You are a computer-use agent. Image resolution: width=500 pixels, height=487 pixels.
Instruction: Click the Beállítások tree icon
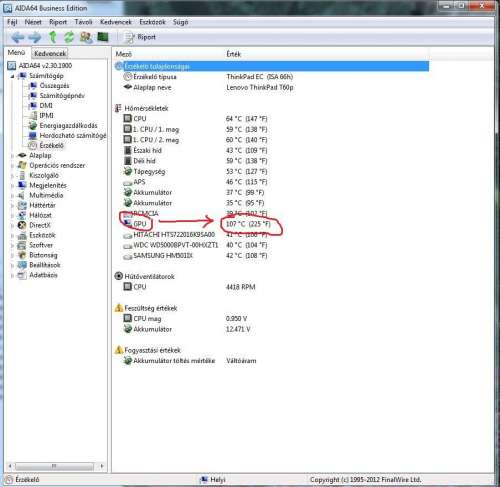pyautogui.click(x=22, y=266)
